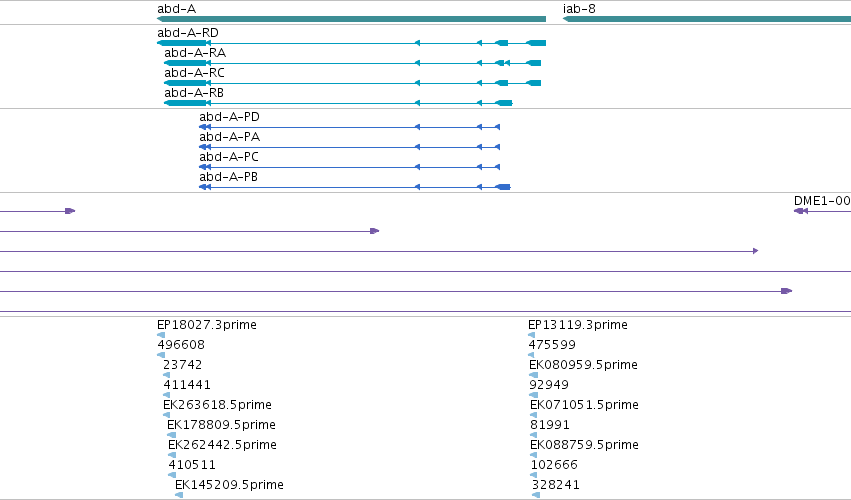Screen dimensions: 851x500
Task: Click the insertion marker below 81991
Action: click(534, 435)
